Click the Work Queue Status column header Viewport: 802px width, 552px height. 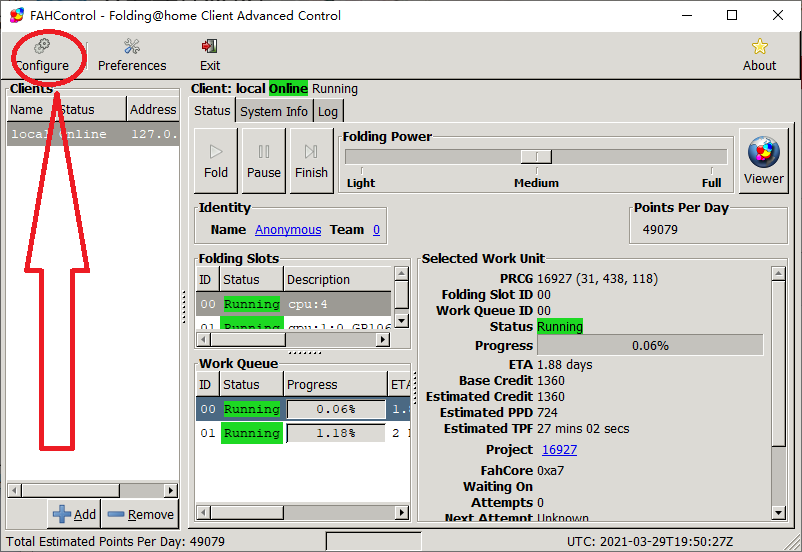click(252, 384)
